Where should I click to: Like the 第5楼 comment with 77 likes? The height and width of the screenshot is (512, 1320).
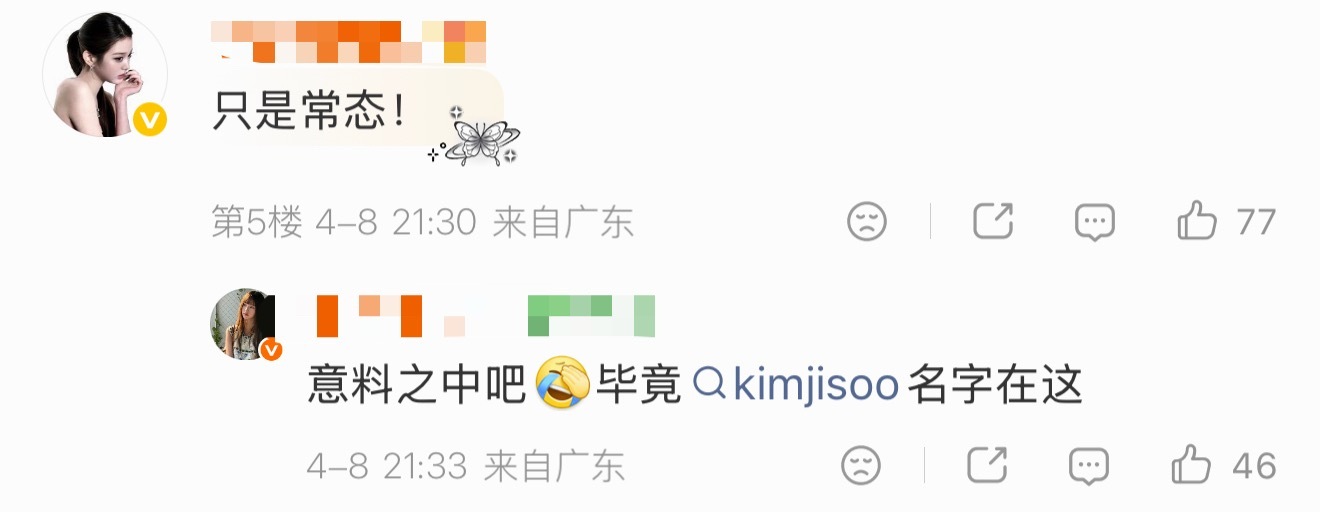[x=1196, y=221]
